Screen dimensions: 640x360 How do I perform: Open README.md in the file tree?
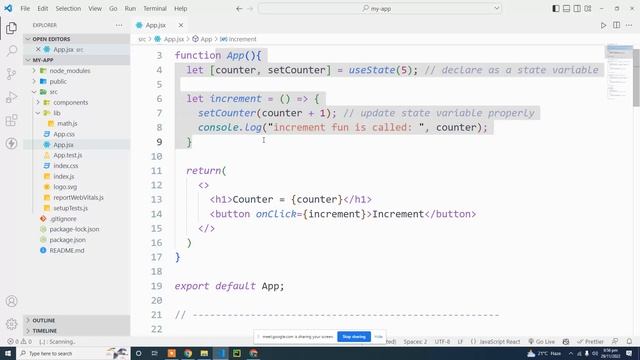click(x=67, y=251)
